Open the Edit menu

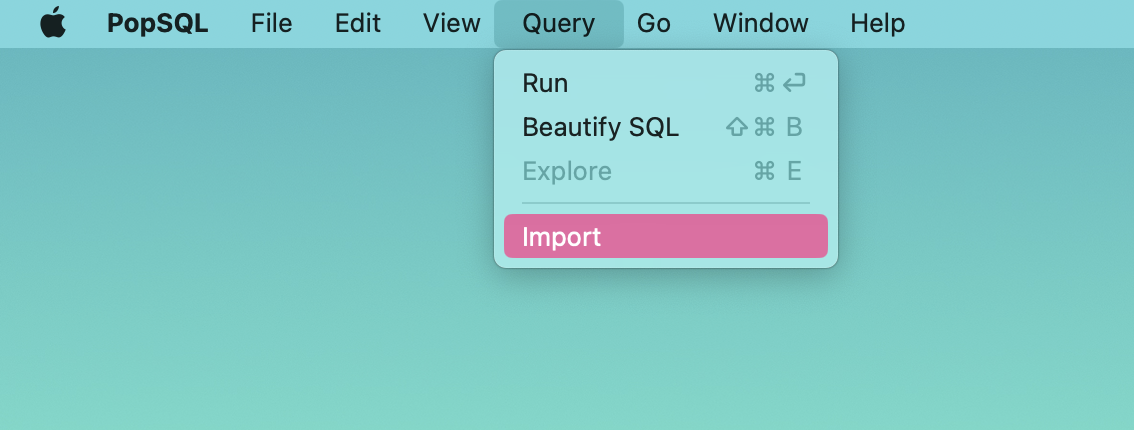357,23
